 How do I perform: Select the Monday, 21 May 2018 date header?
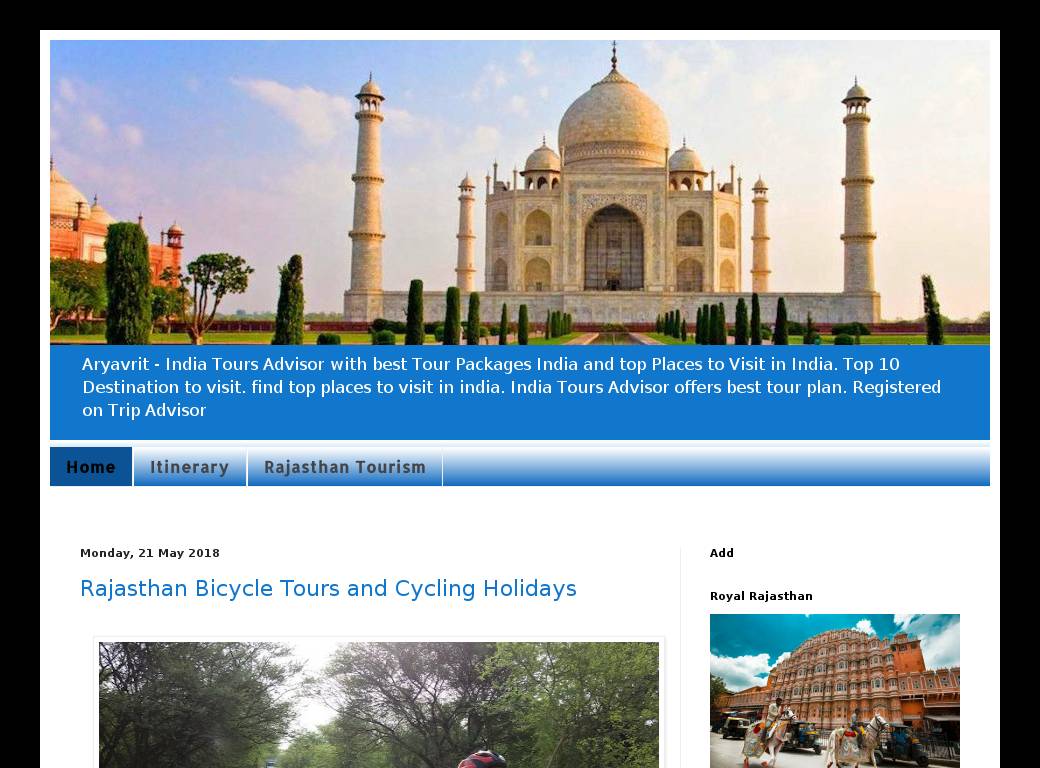click(150, 553)
